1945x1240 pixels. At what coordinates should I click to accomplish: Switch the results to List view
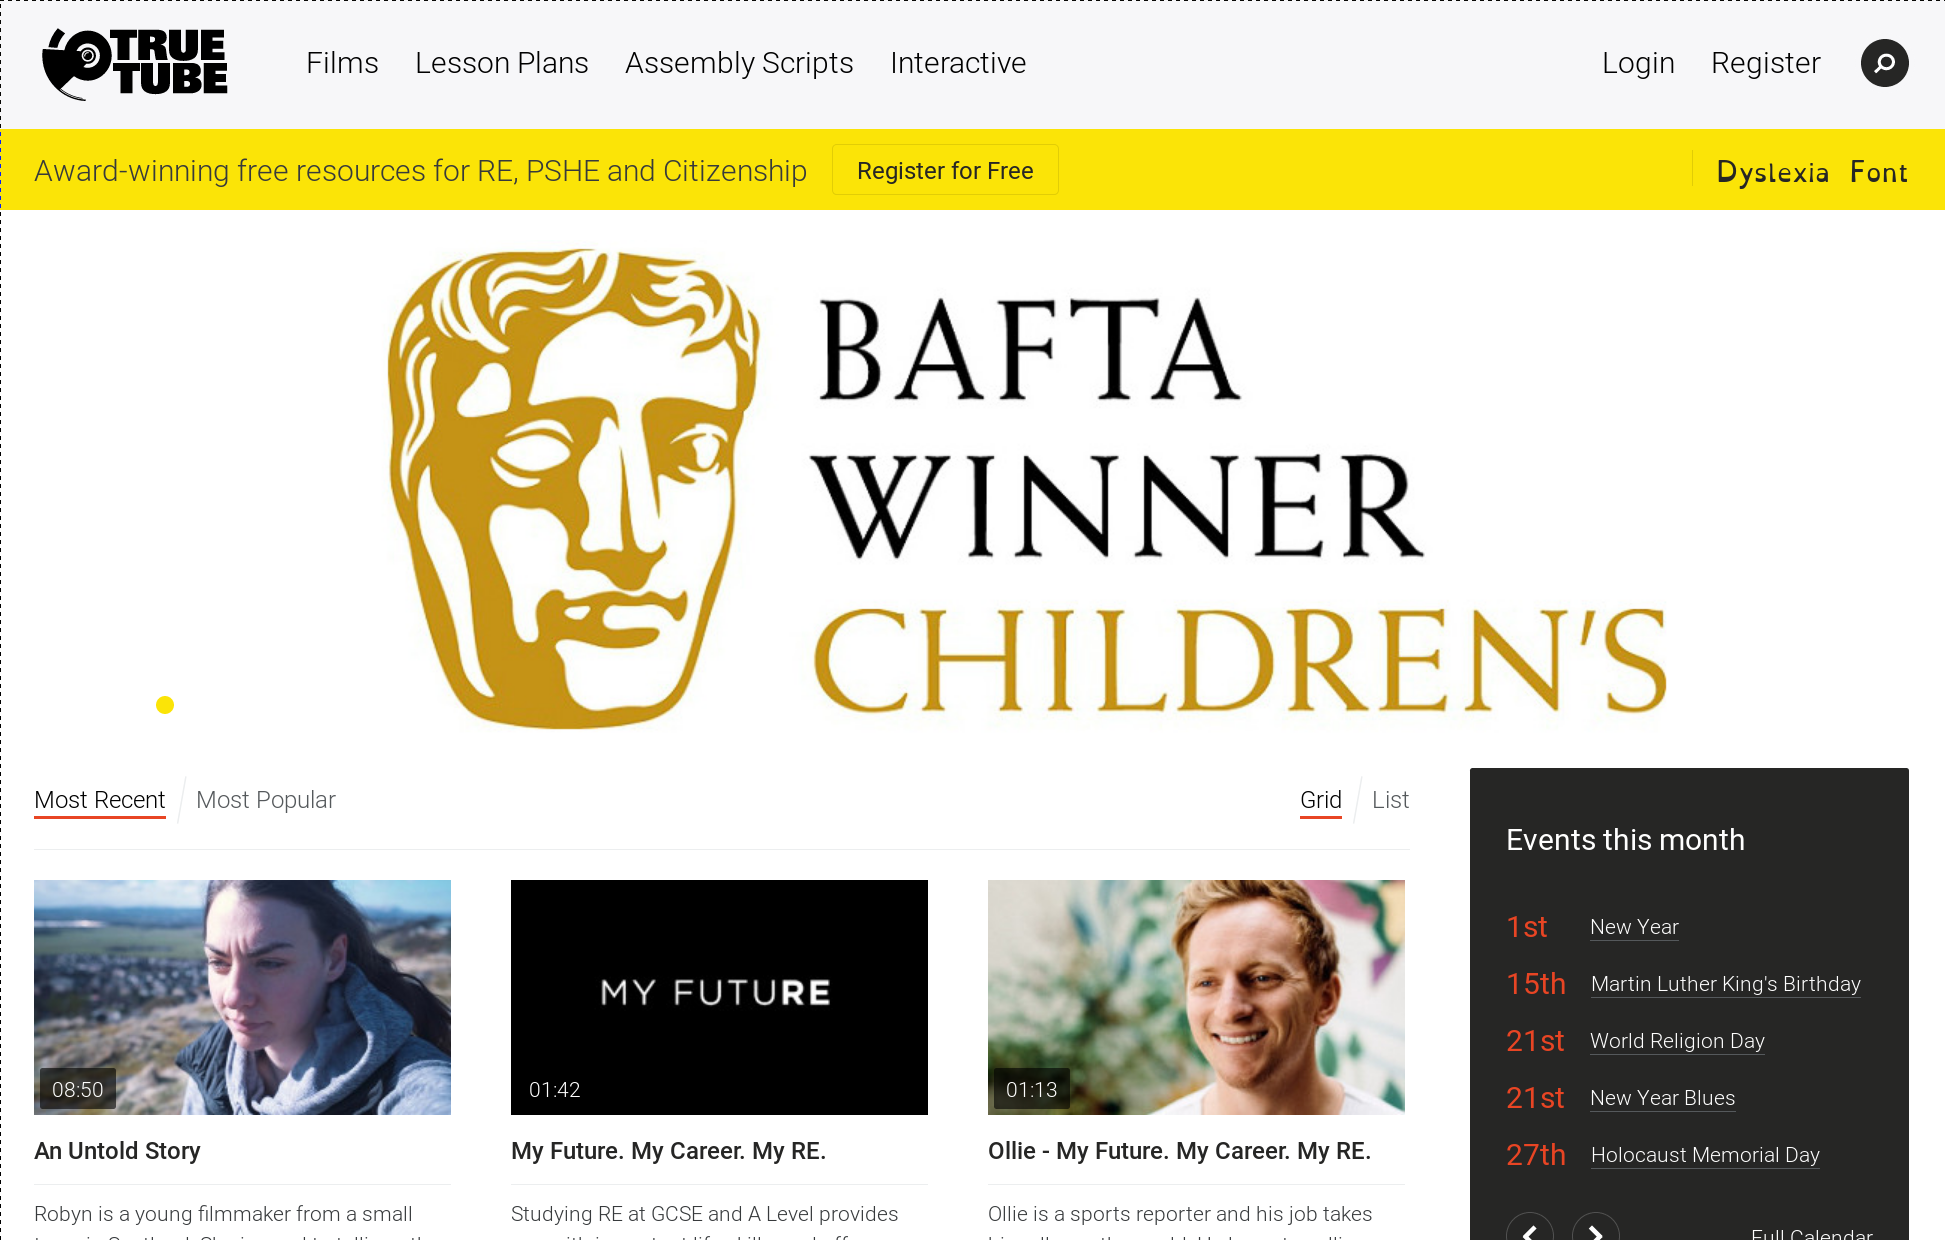(1389, 800)
